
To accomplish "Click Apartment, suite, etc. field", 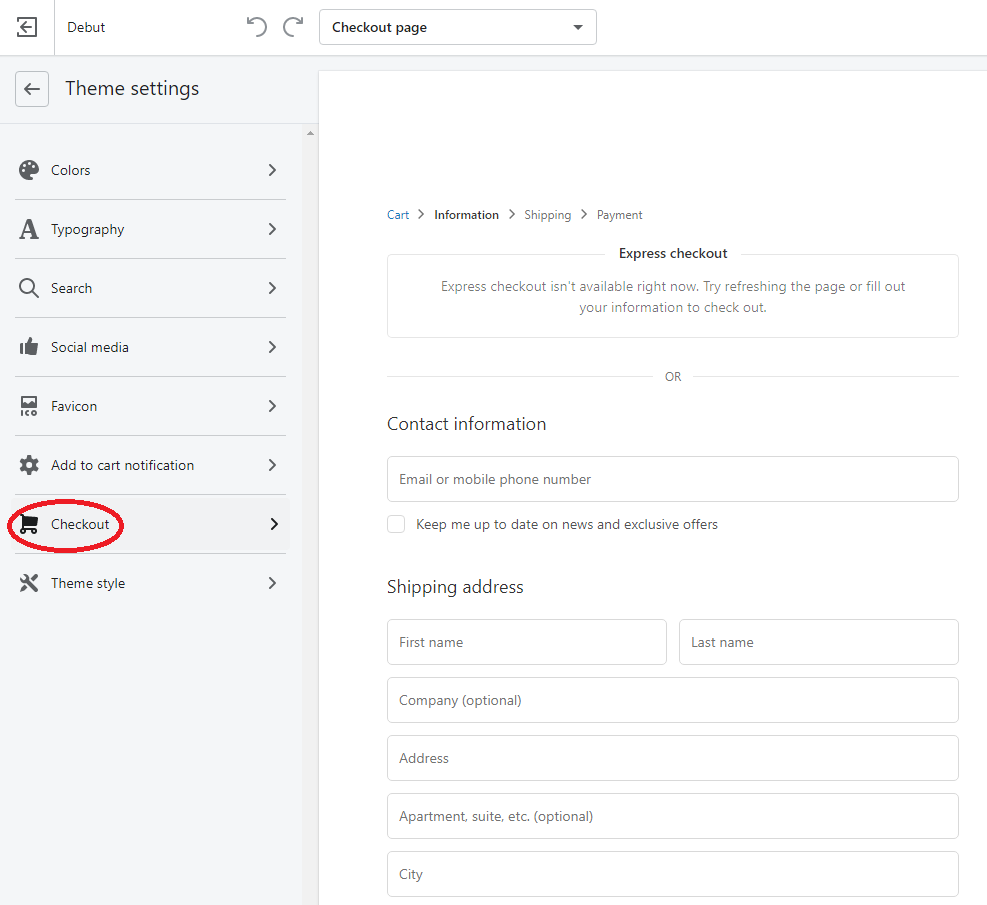I will pos(672,816).
